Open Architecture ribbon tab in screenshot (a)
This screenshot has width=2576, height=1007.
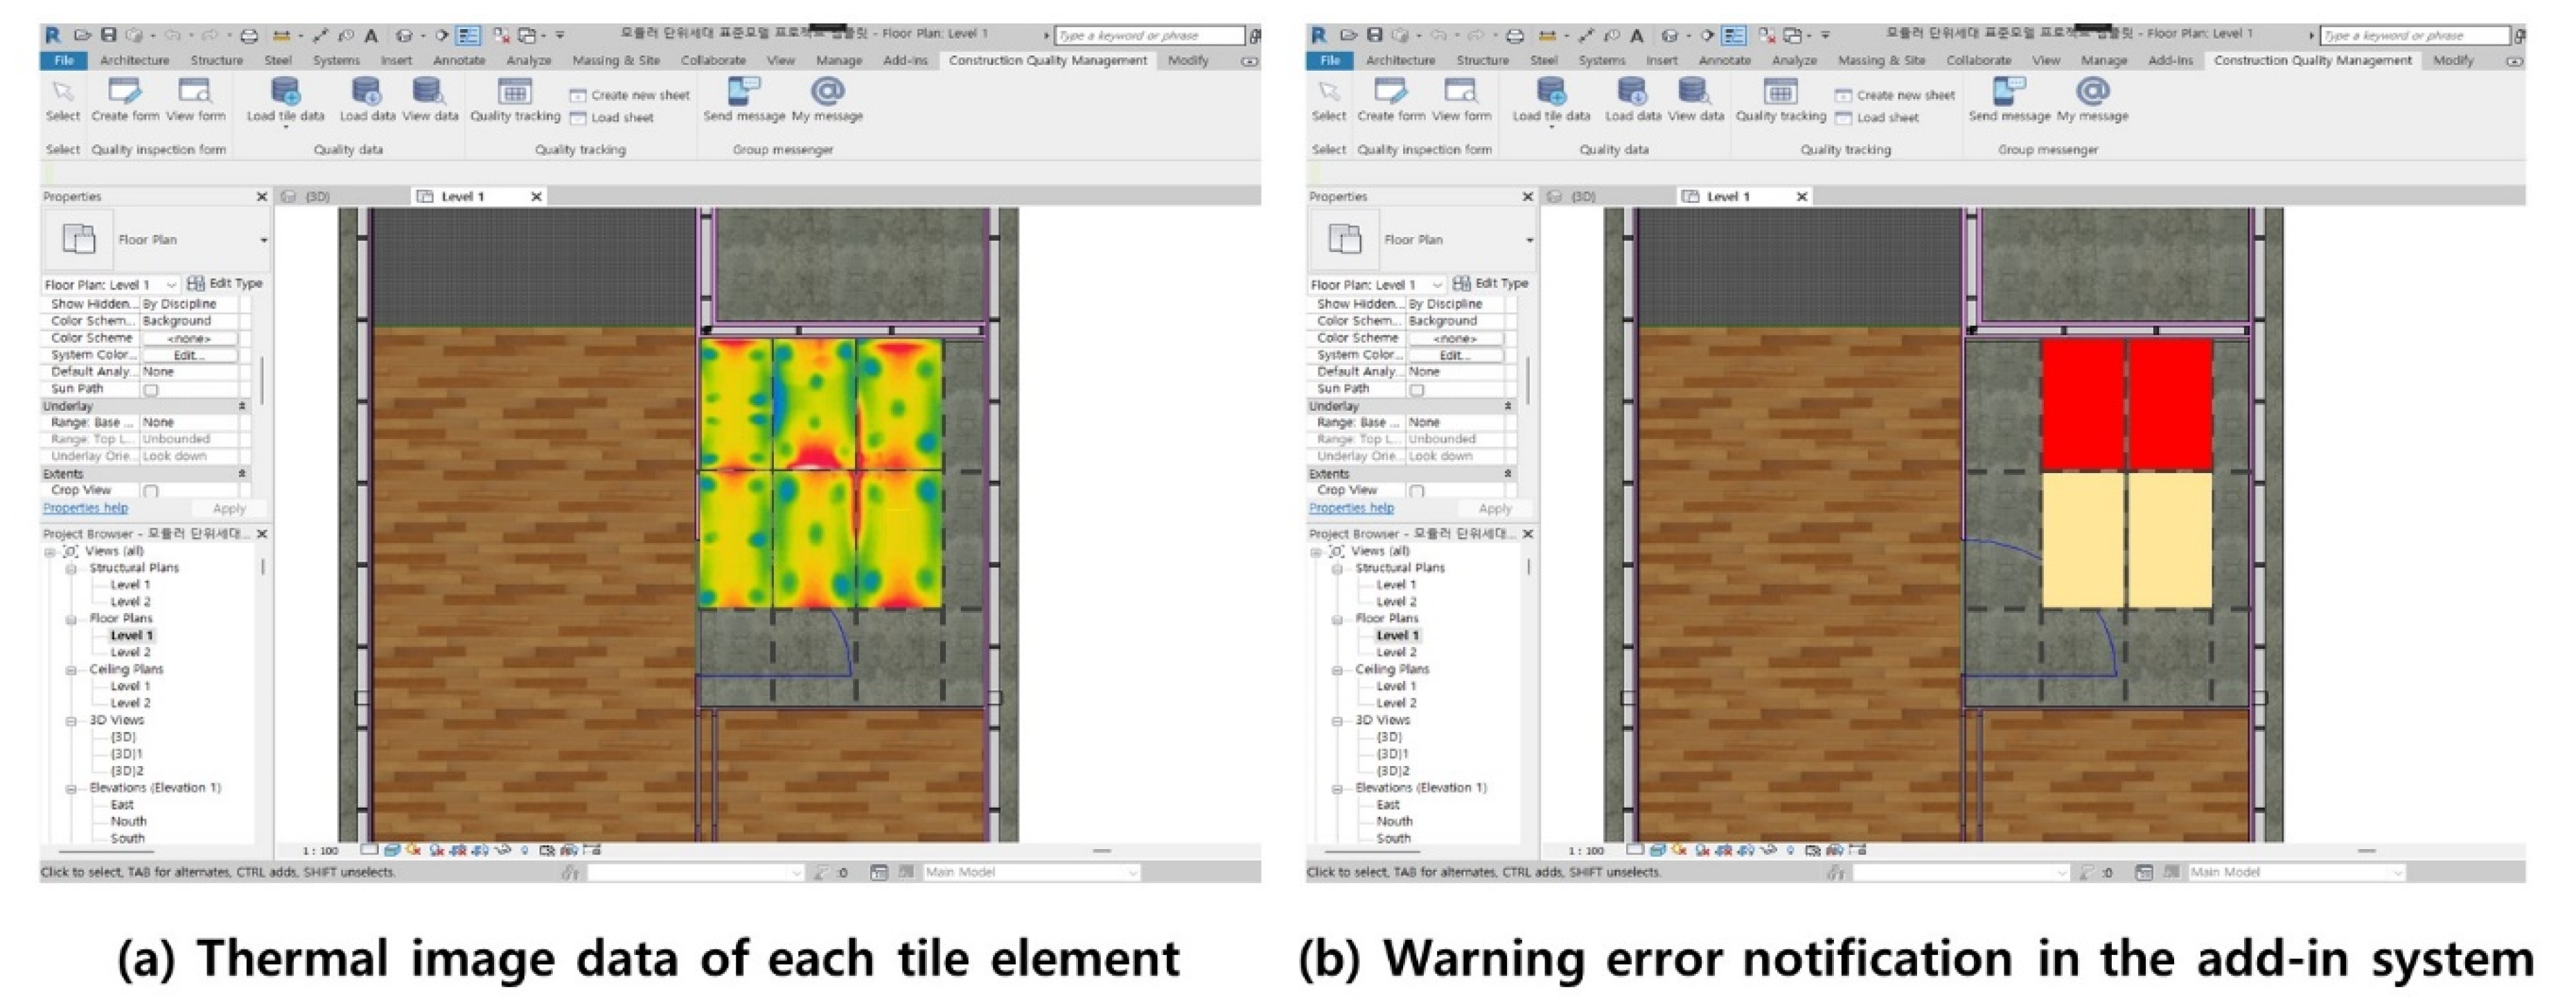click(x=134, y=60)
